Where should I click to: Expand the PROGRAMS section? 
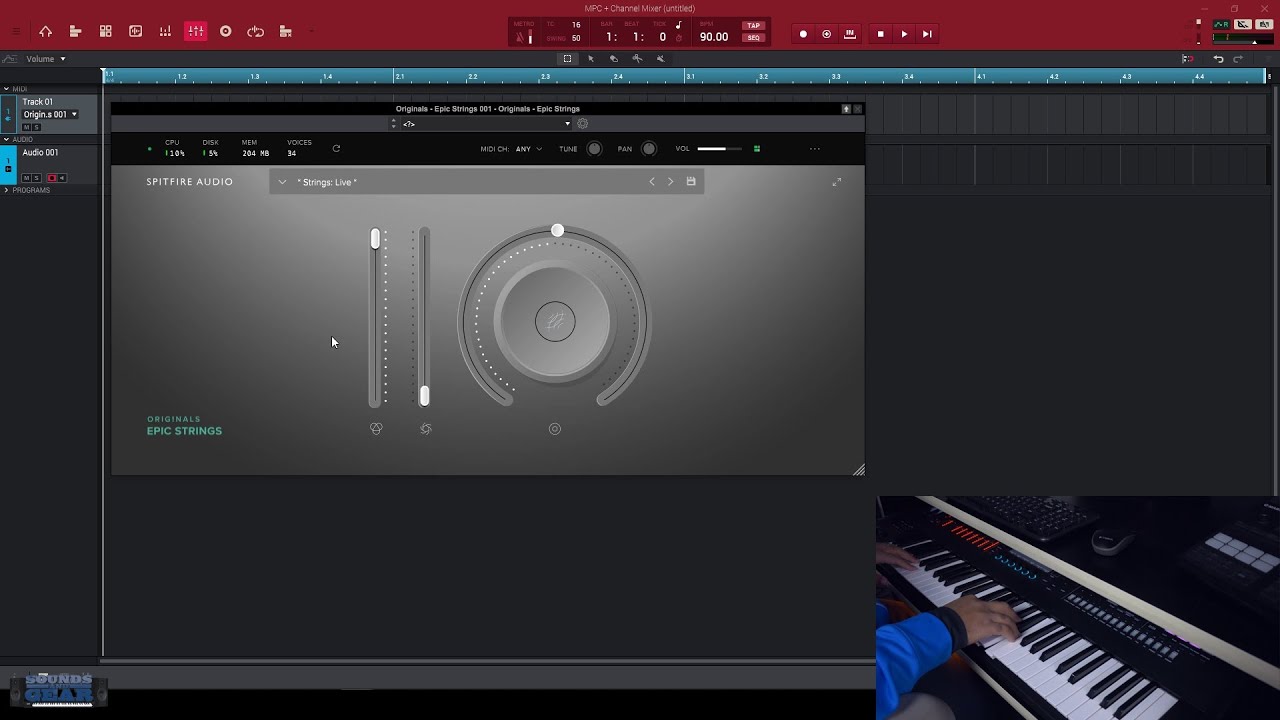point(7,190)
